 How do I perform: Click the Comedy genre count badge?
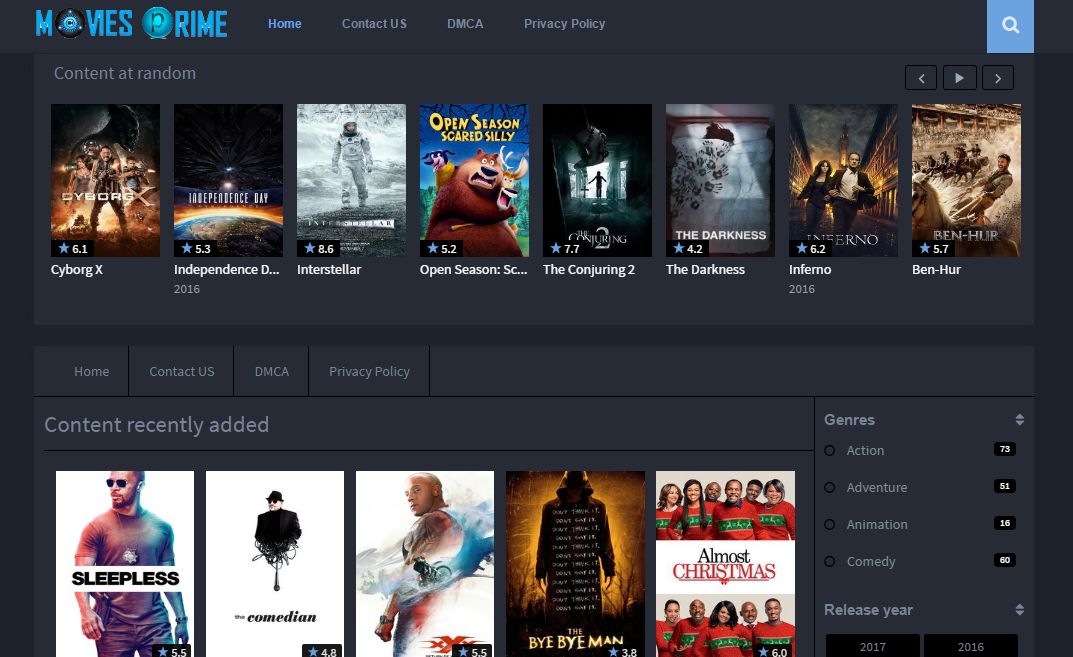(1004, 560)
